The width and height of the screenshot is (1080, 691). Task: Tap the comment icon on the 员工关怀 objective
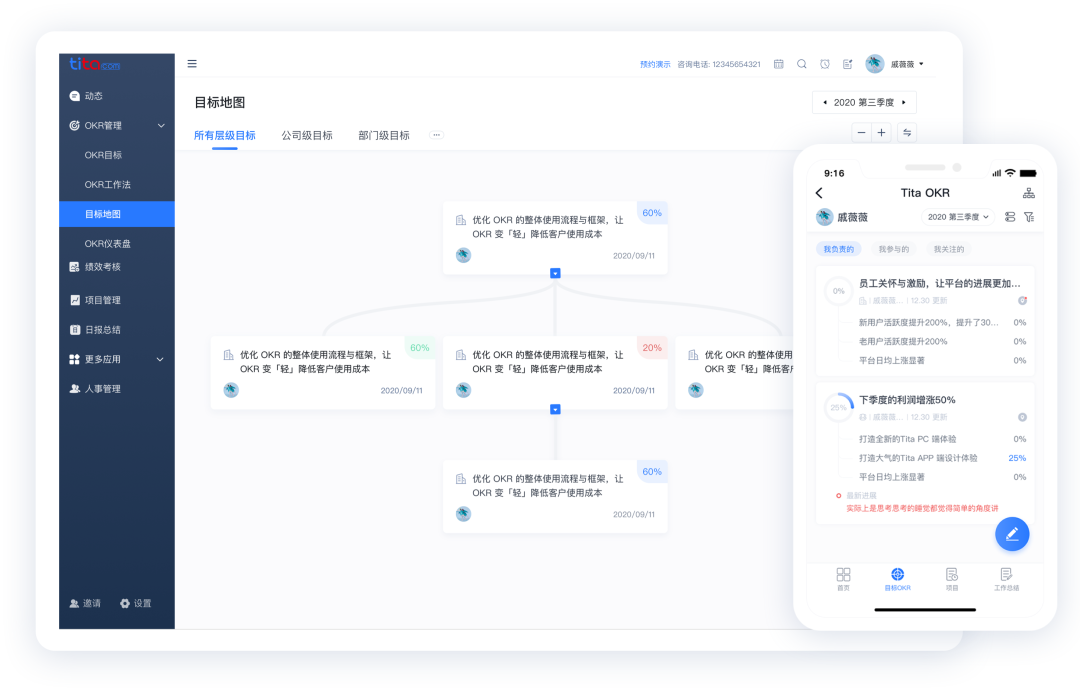1022,300
